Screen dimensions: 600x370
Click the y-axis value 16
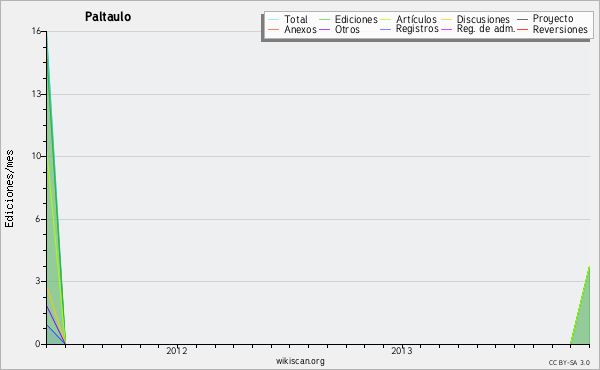[x=36, y=31]
